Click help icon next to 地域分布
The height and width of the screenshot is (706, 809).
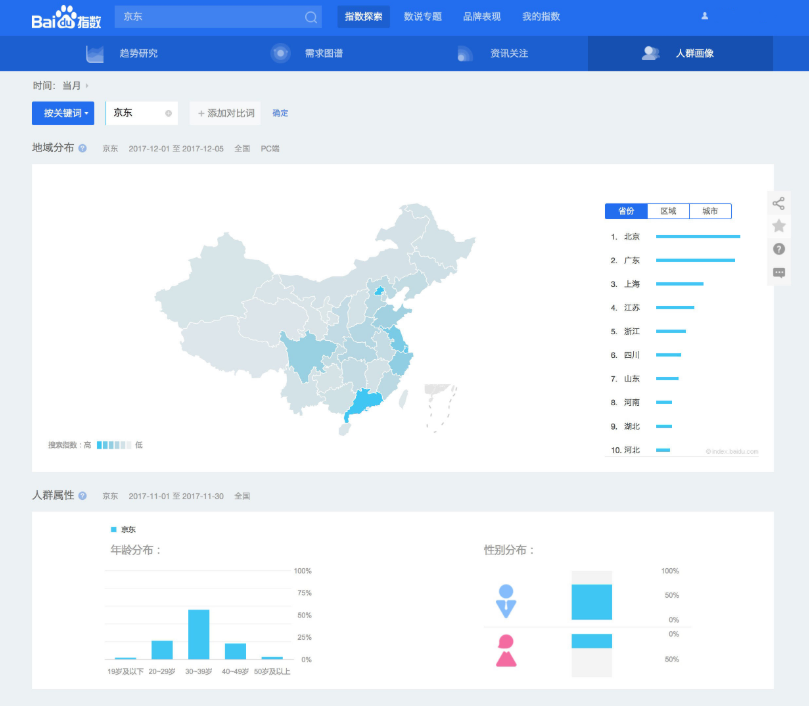coord(83,148)
